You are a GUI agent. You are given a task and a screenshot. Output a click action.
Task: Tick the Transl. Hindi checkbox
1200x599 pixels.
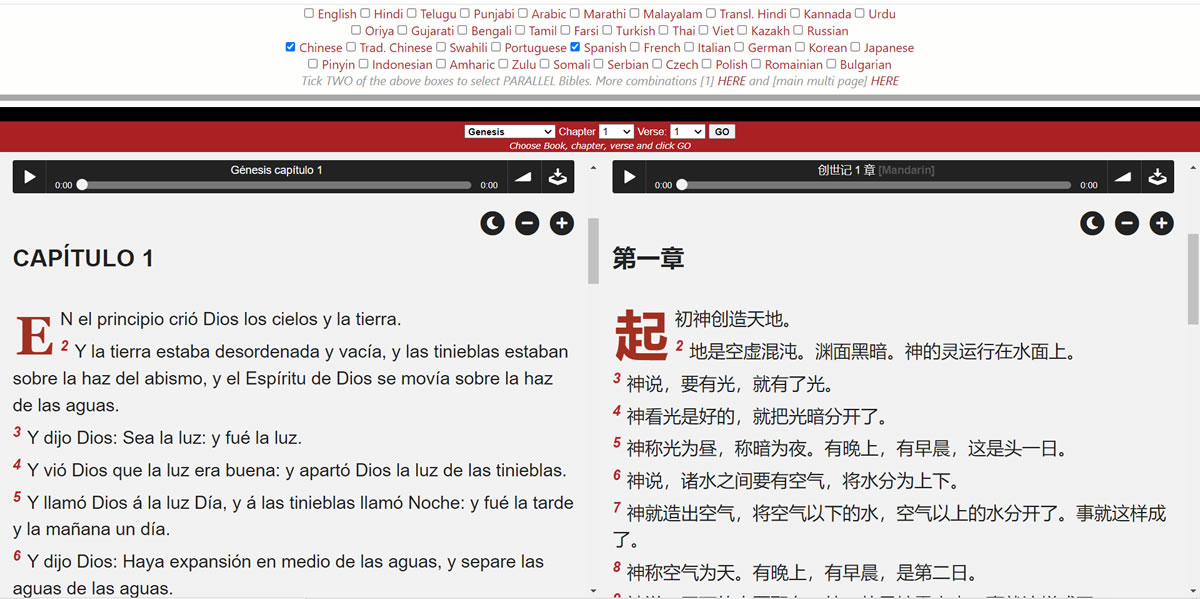point(711,14)
